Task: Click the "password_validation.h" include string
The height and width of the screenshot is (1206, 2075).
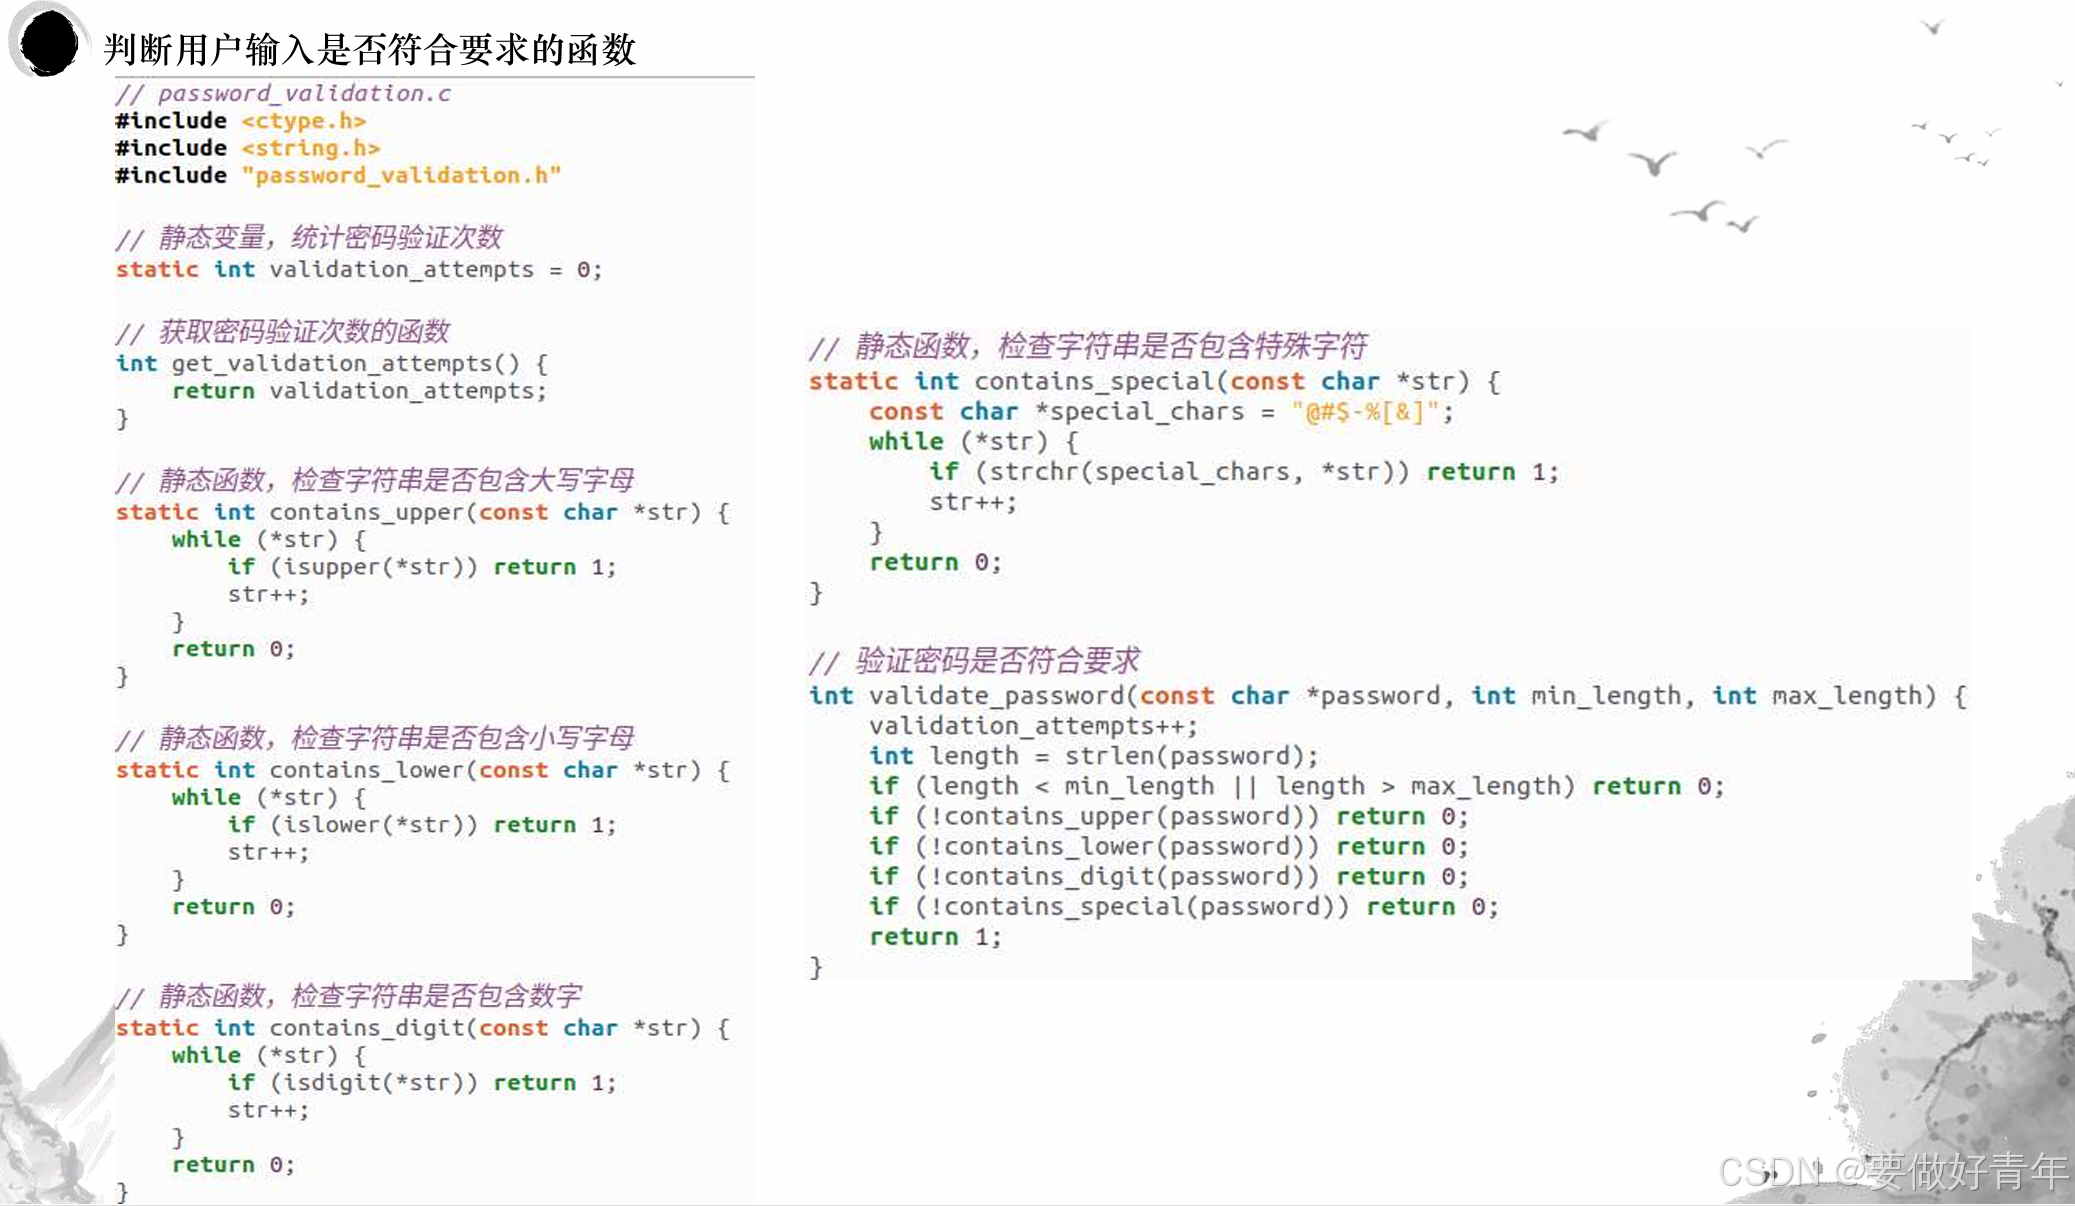Action: click(400, 175)
